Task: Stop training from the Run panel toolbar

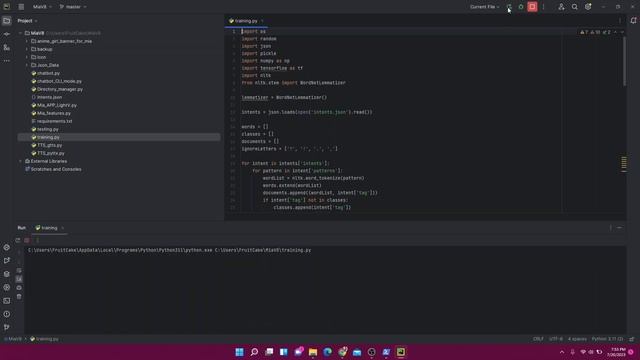Action: coord(27,240)
